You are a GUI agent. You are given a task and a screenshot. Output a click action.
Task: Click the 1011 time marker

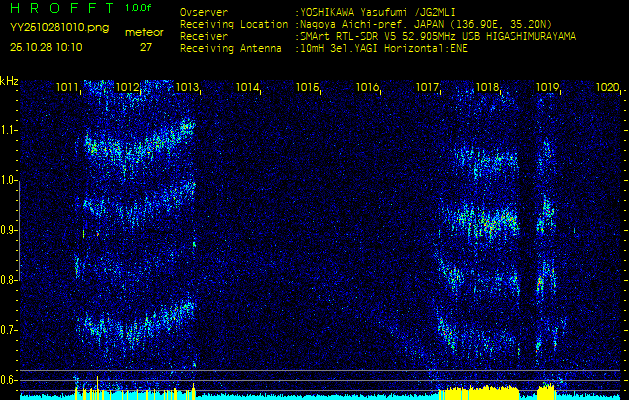[x=68, y=88]
